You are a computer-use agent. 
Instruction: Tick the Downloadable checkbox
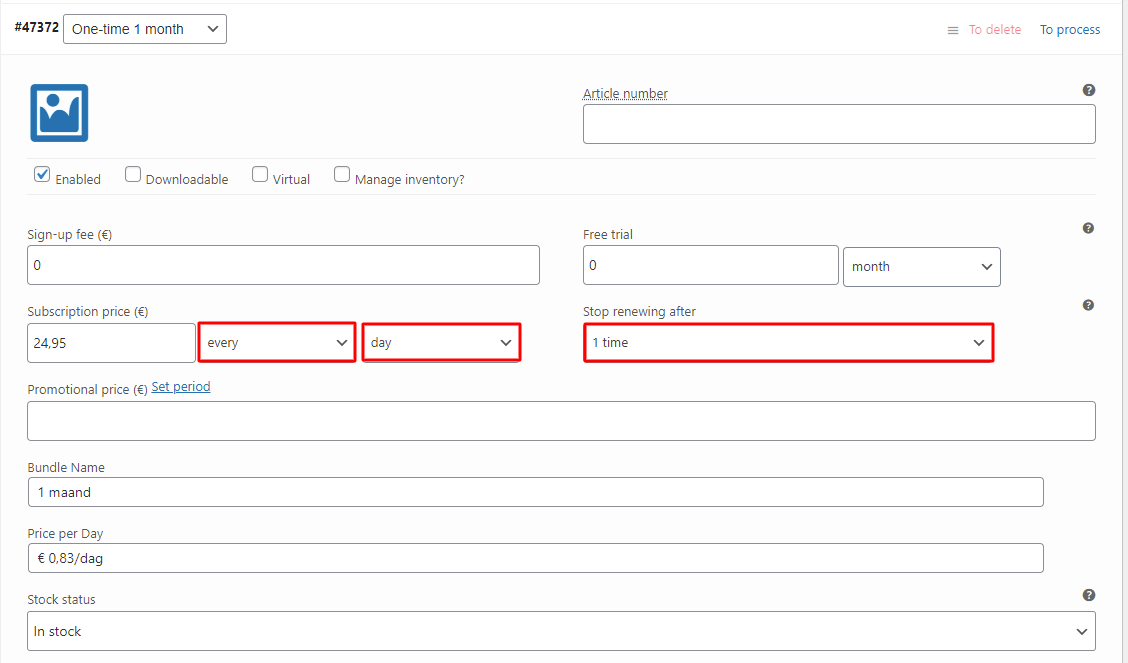point(133,174)
